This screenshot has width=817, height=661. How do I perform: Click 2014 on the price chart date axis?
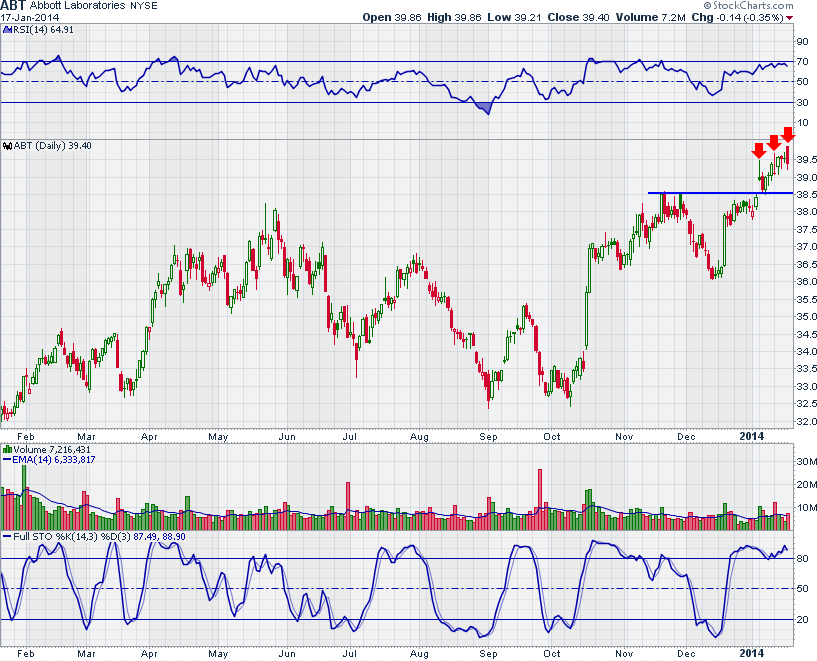752,436
